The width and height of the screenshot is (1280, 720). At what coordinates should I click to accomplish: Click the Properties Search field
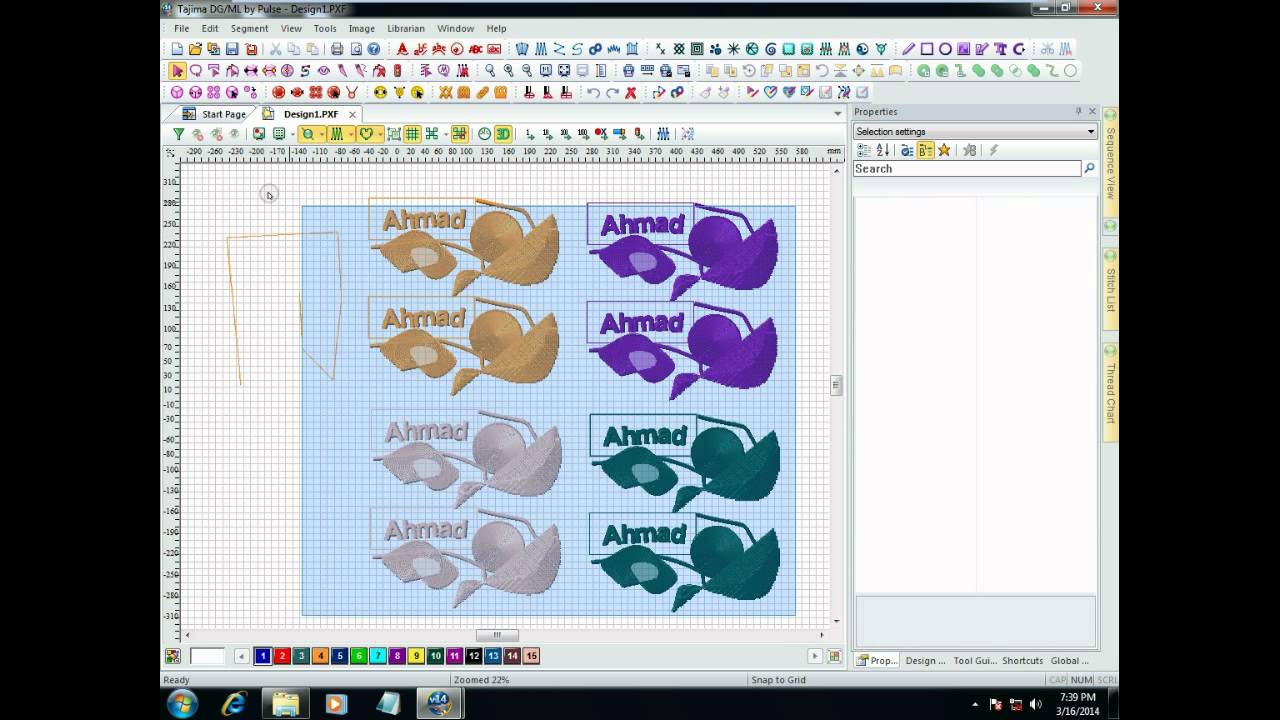click(x=967, y=169)
